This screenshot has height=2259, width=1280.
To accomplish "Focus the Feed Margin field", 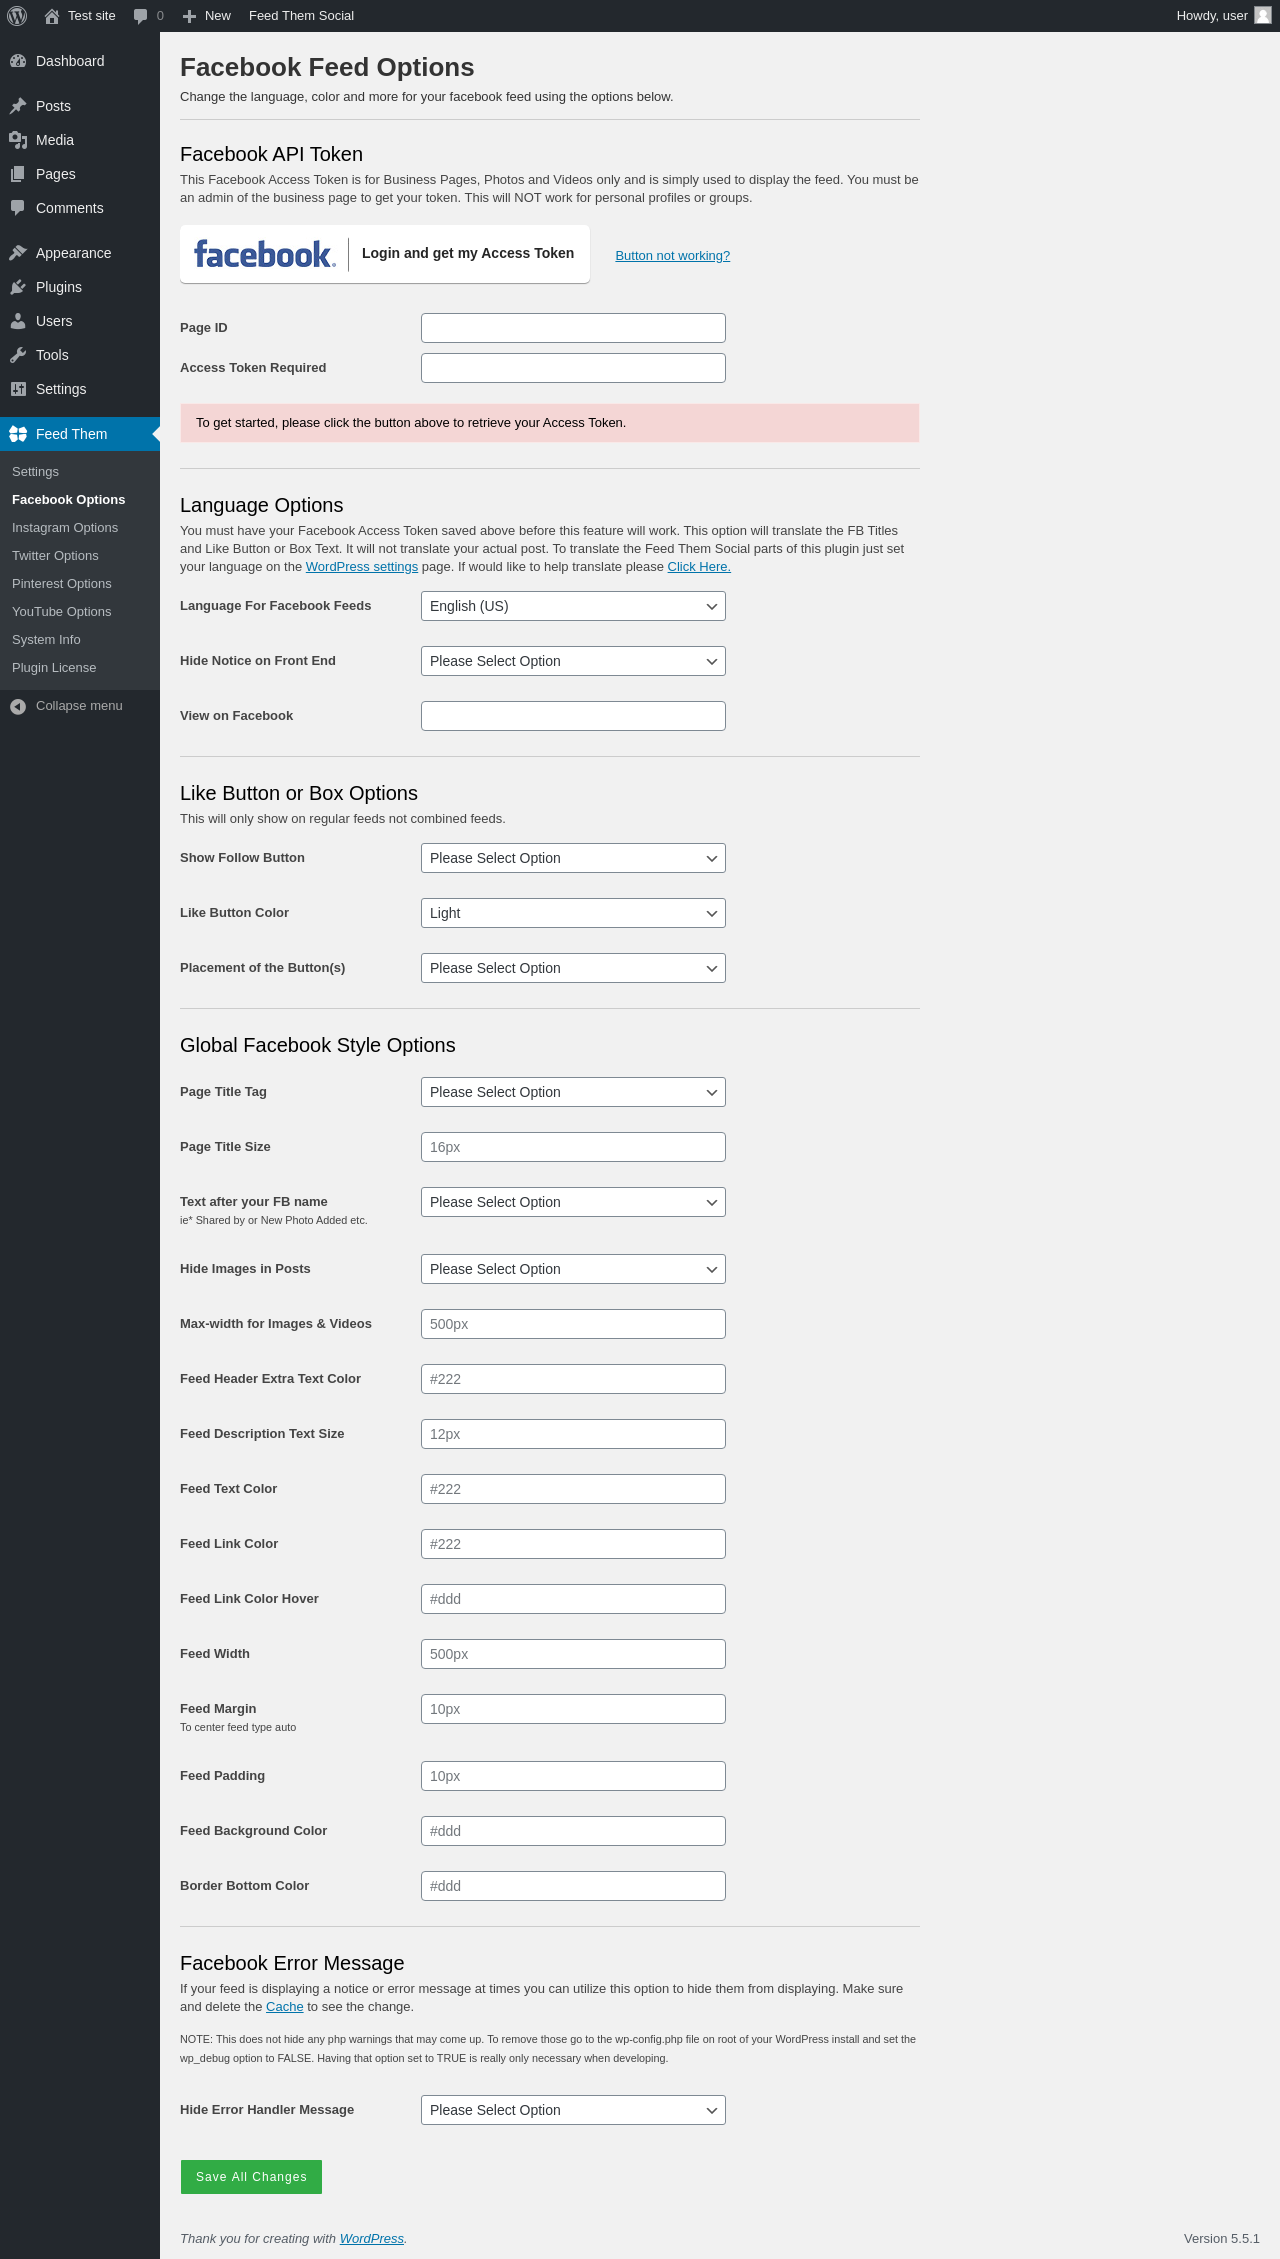I will [573, 1709].
